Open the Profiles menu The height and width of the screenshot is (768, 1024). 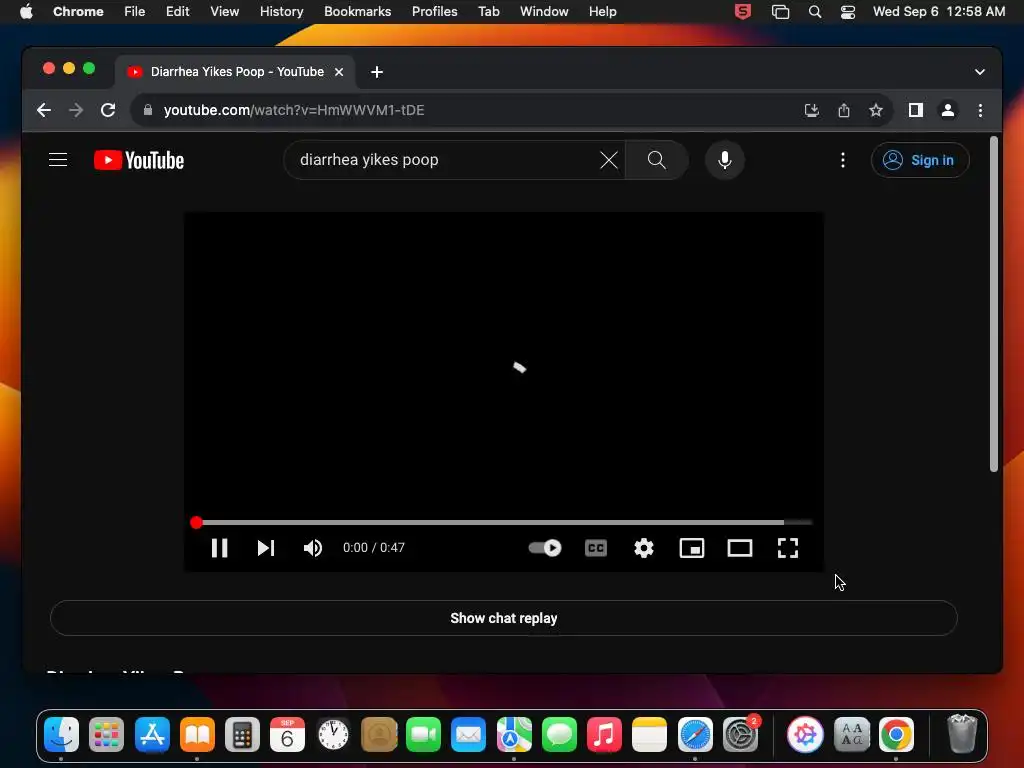point(434,12)
